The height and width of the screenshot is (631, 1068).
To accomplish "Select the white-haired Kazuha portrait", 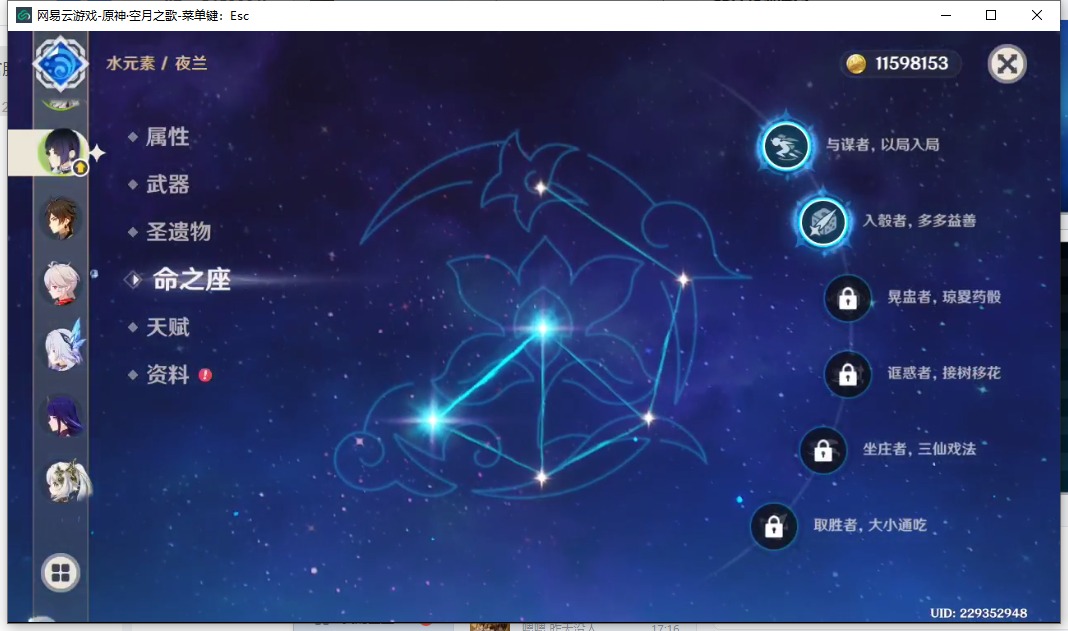I will (62, 283).
